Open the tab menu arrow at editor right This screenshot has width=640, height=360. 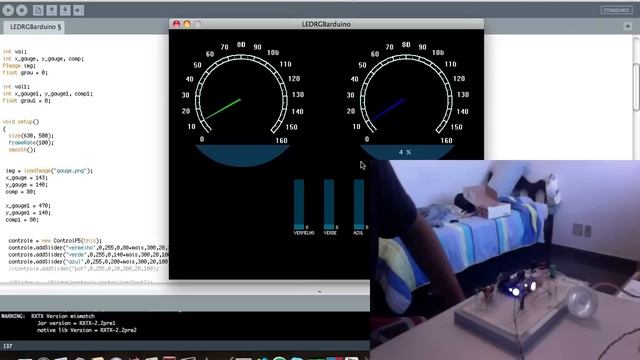click(628, 27)
